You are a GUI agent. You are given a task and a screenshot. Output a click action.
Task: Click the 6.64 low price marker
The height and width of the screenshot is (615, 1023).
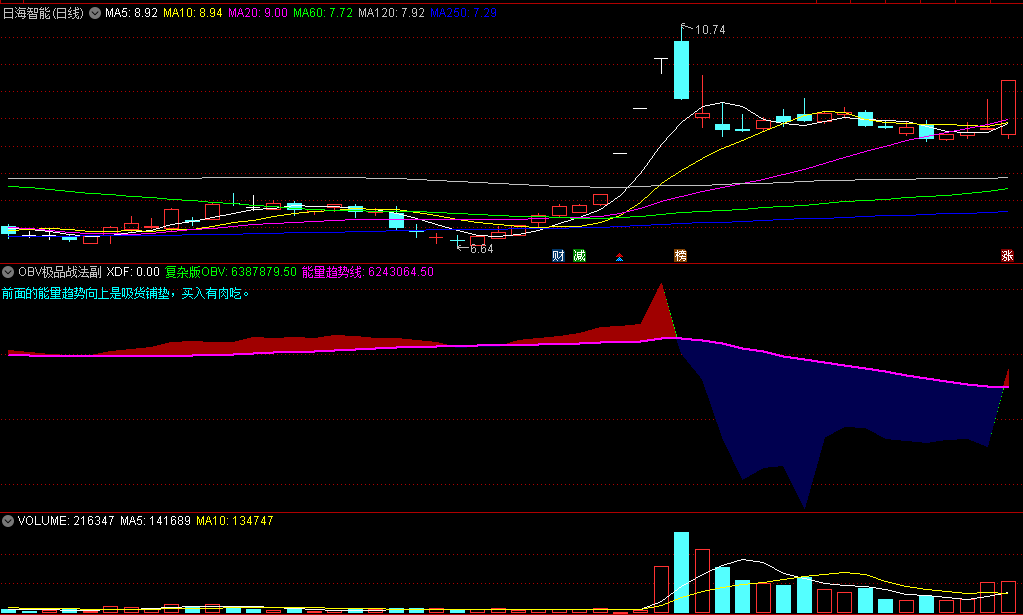click(481, 249)
